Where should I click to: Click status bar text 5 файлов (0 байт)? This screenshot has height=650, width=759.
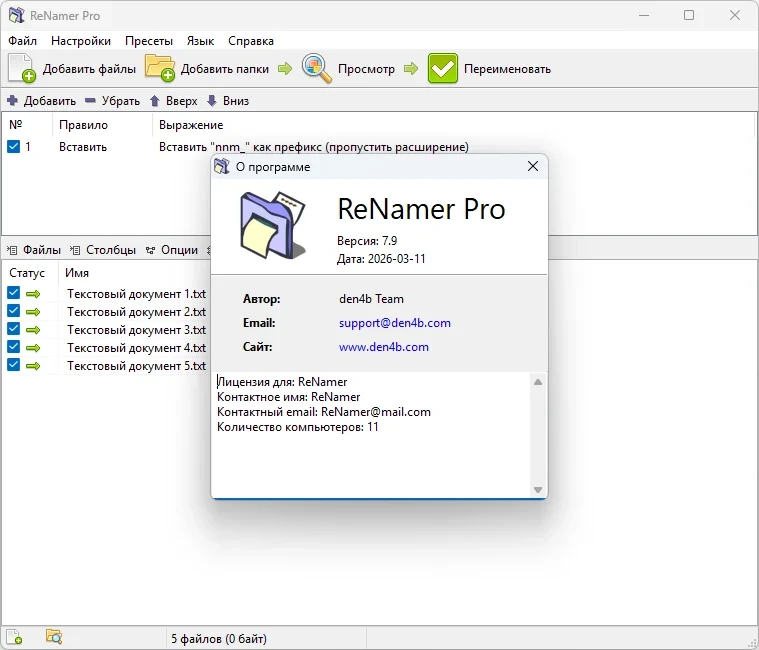click(219, 639)
